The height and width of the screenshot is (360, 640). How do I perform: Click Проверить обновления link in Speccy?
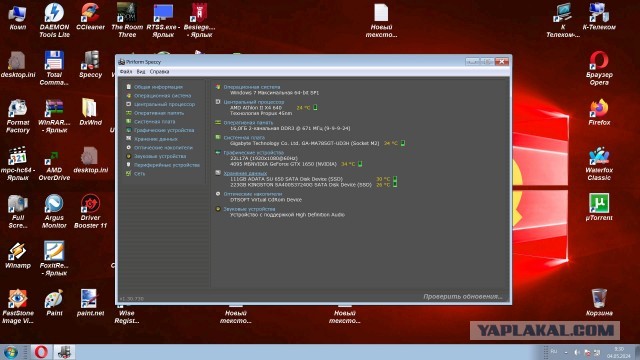tap(463, 296)
